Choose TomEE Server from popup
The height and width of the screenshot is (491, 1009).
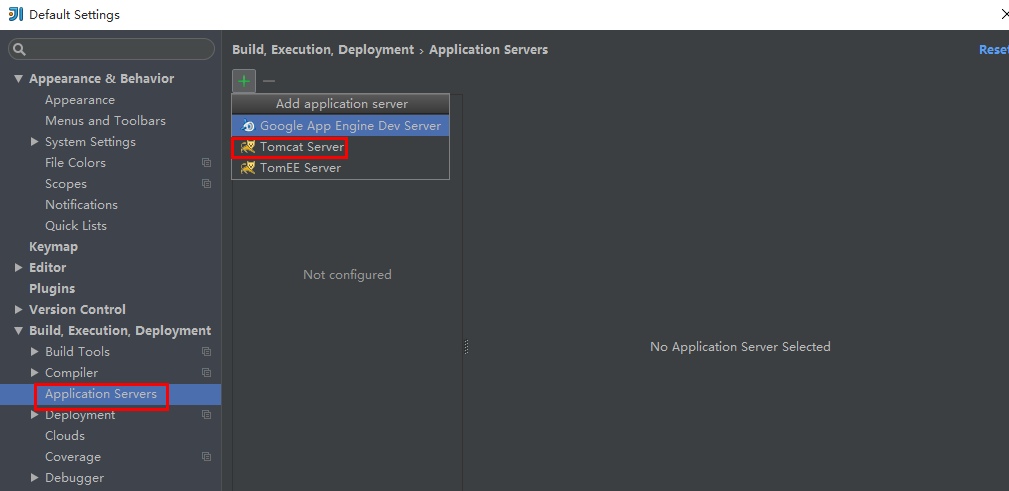point(340,168)
